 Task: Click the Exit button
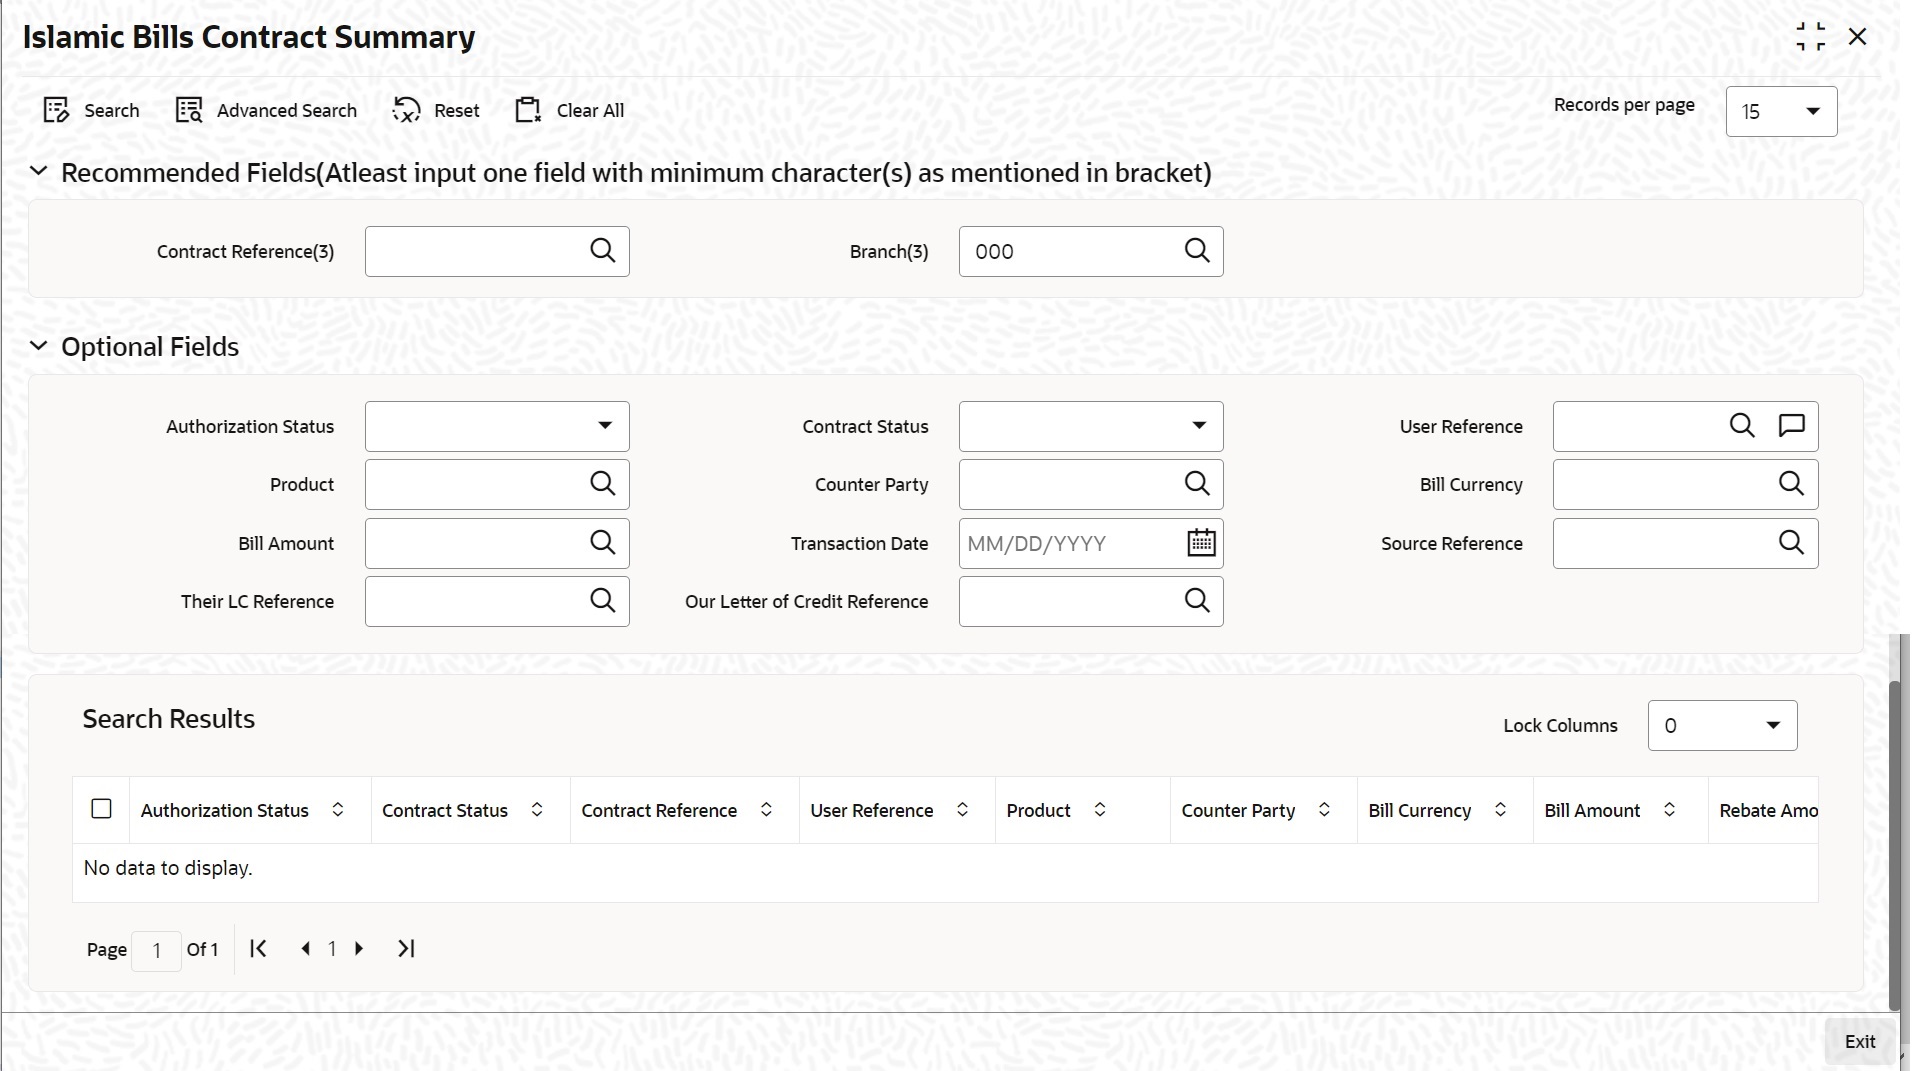tap(1860, 1041)
